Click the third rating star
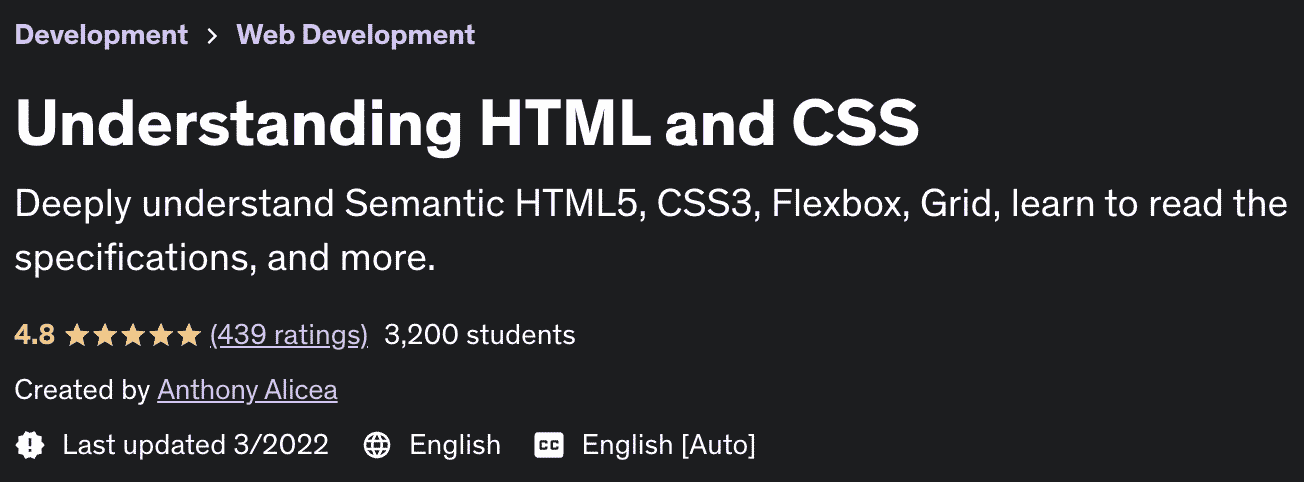Viewport: 1304px width, 482px height. pos(133,335)
